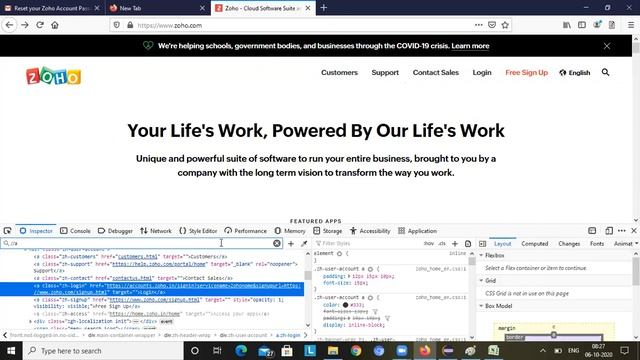This screenshot has height=360, width=640.
Task: Switch to the Console tab
Action: [x=75, y=231]
